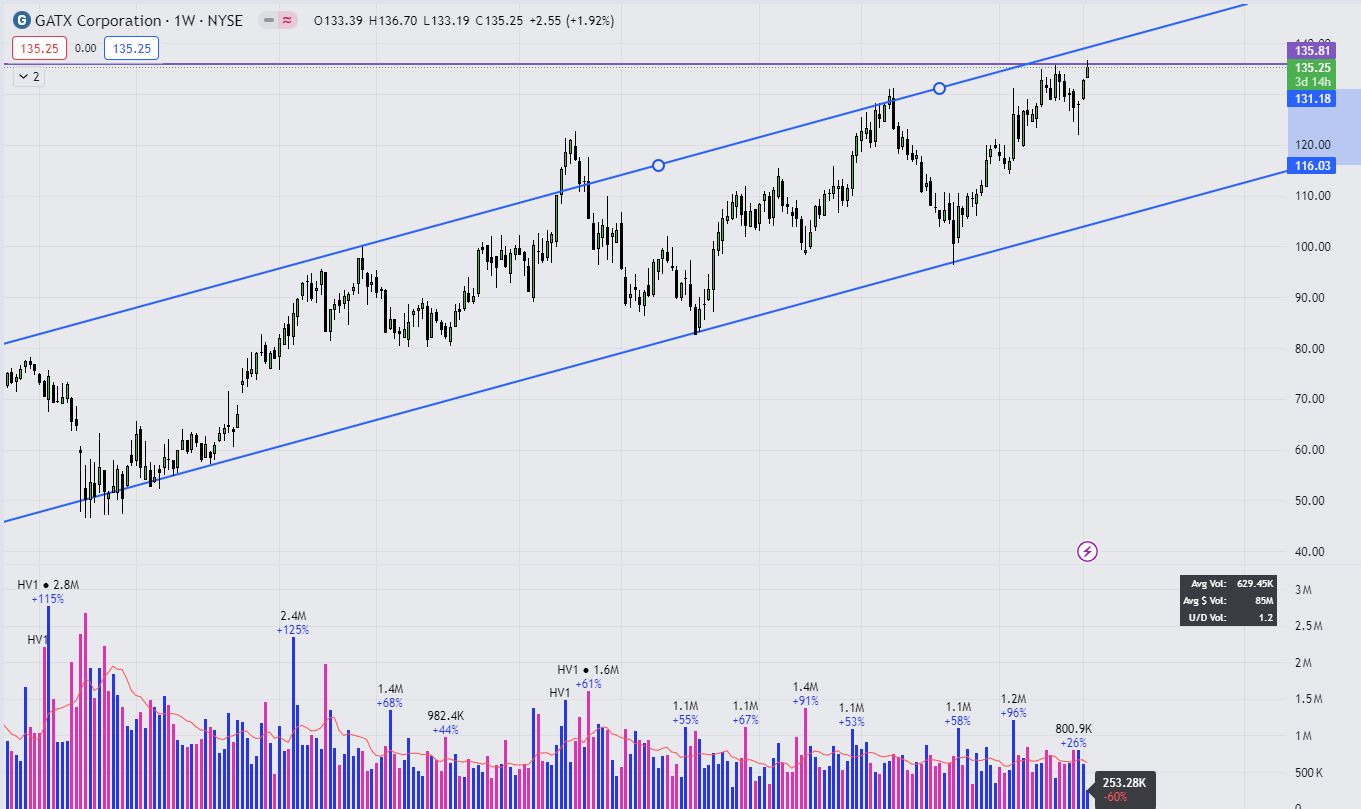Click the HV1 1.6M volume annotation
Image resolution: width=1361 pixels, height=809 pixels.
(588, 670)
